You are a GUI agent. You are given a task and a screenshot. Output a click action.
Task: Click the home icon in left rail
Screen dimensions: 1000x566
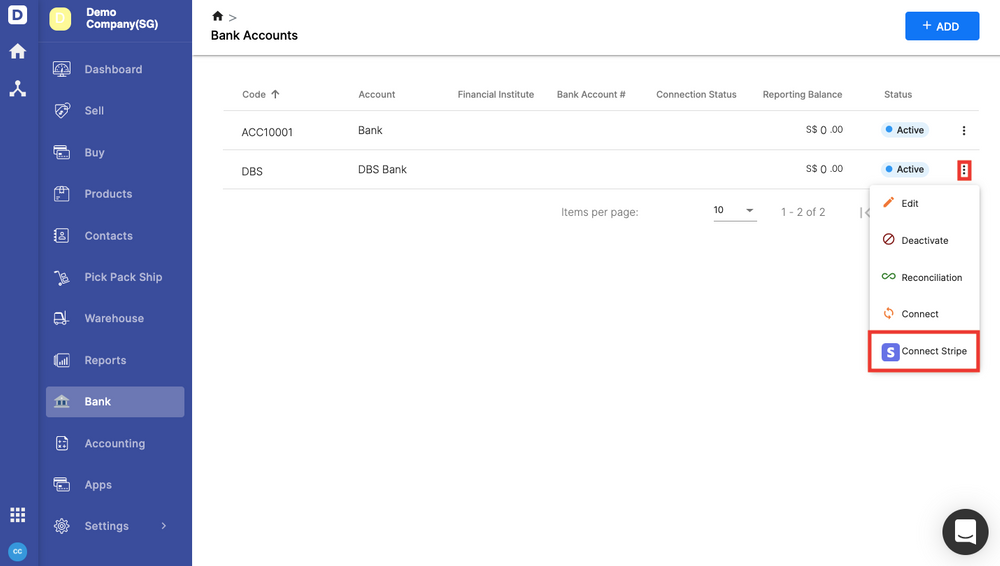click(x=18, y=51)
